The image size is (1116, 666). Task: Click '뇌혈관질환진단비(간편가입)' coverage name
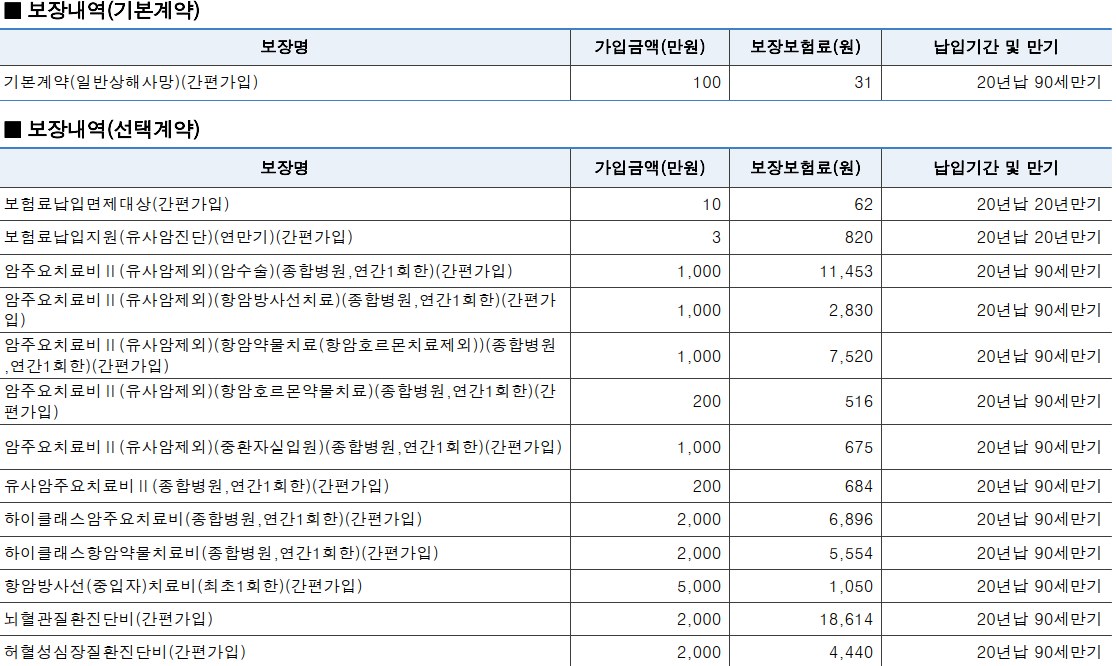(x=108, y=618)
